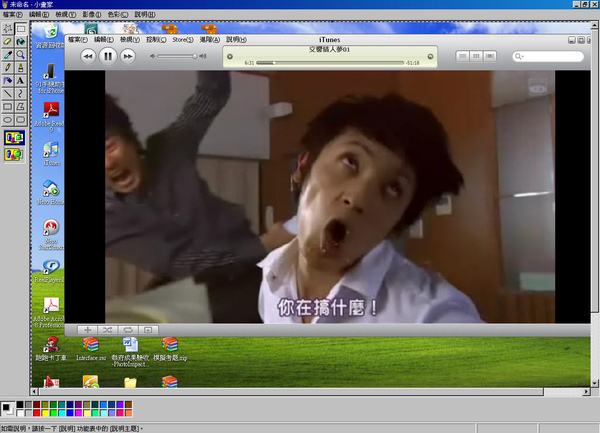This screenshot has height=433, width=600.
Task: Click the horizontal scrollbar left arrow
Action: (x=34, y=392)
